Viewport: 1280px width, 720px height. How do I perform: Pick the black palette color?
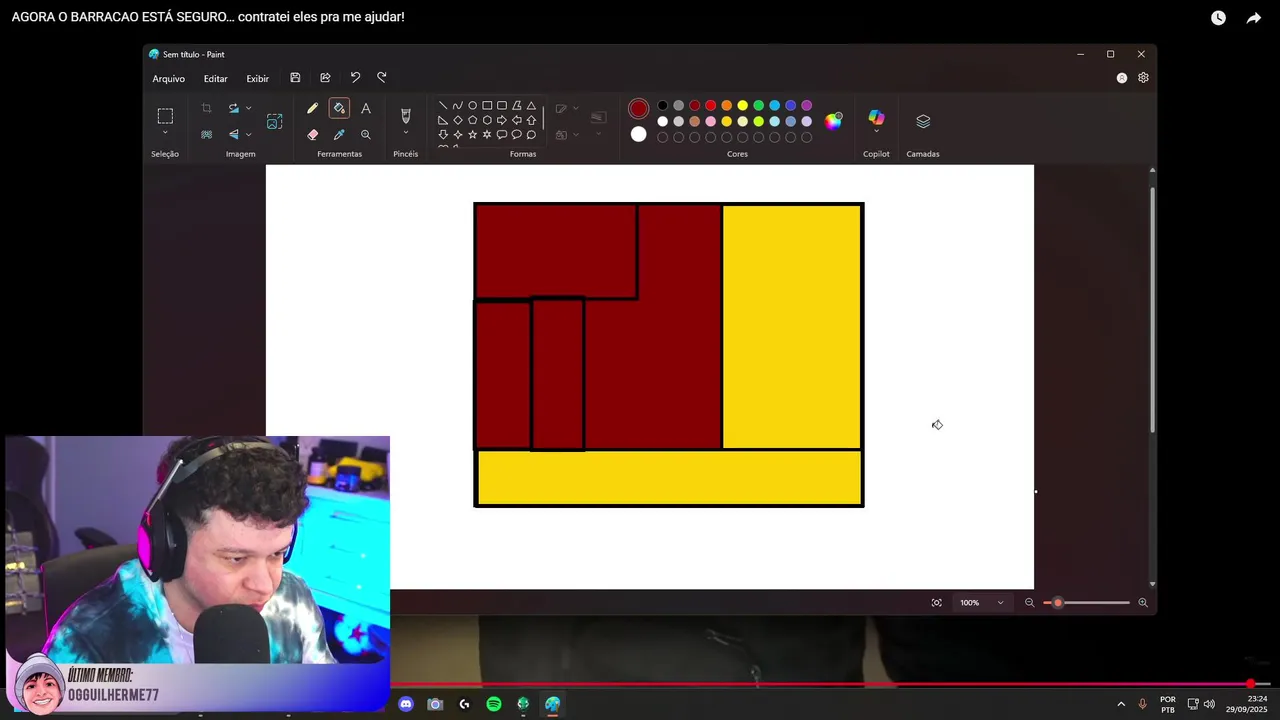tap(662, 105)
